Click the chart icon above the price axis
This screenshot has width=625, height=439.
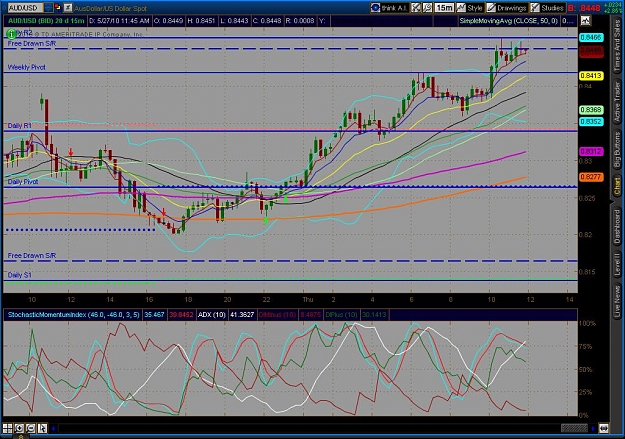click(586, 20)
